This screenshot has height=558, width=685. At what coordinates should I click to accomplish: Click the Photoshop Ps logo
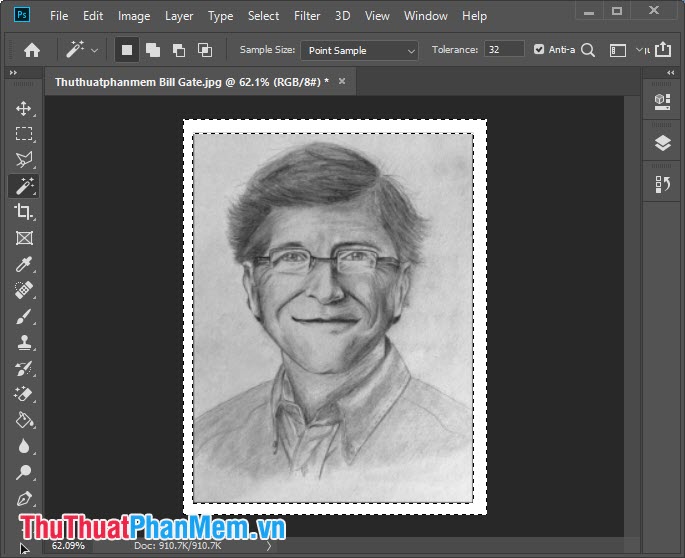click(22, 15)
